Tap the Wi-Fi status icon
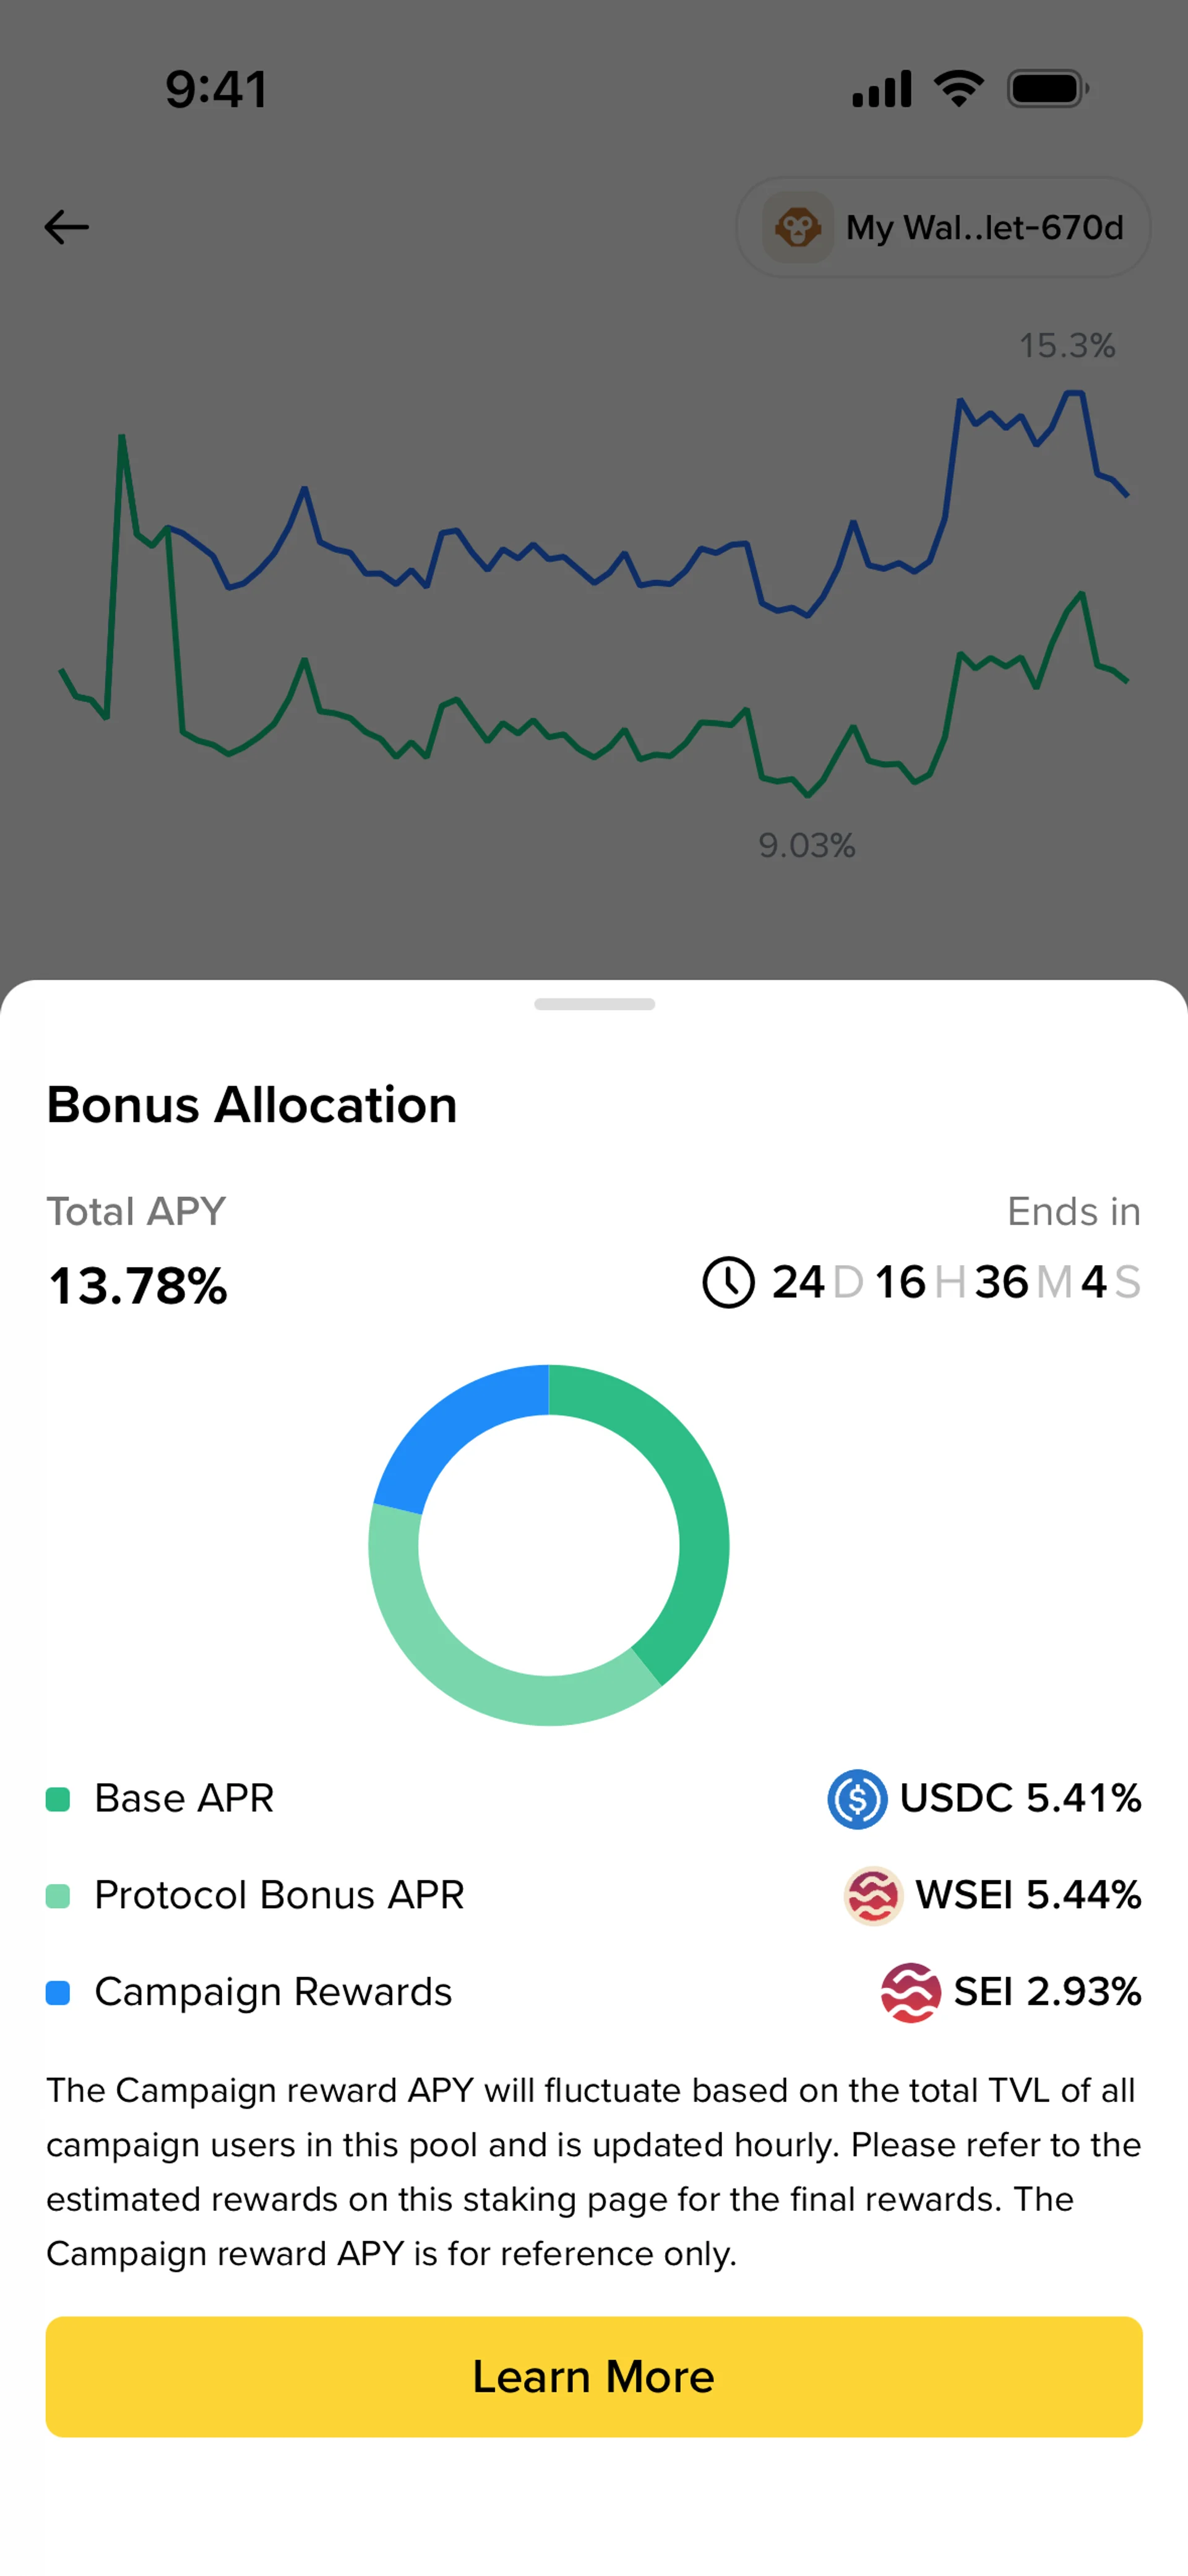 (x=959, y=89)
